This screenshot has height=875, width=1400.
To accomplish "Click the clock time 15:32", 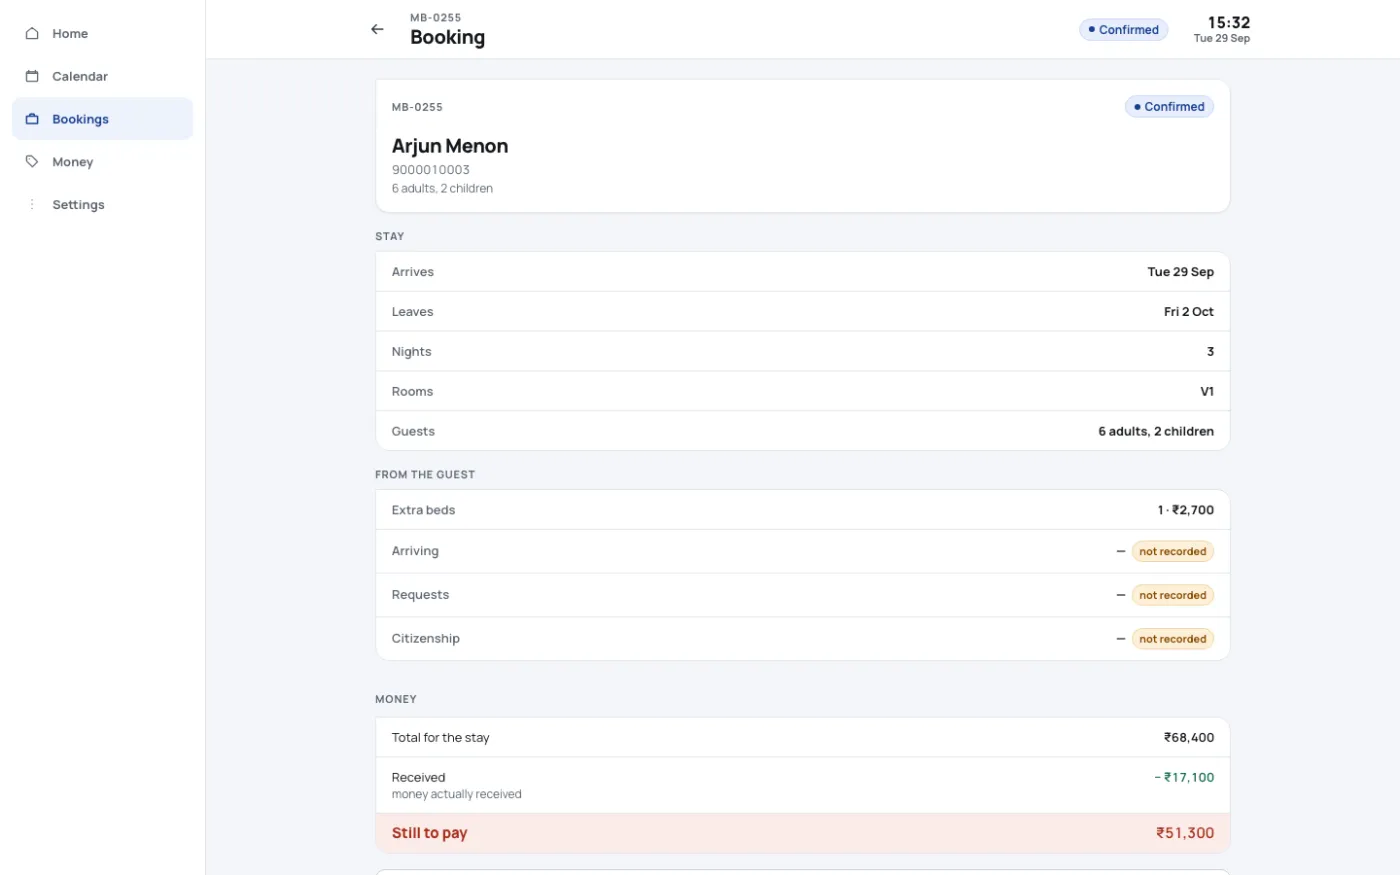I will tap(1229, 22).
